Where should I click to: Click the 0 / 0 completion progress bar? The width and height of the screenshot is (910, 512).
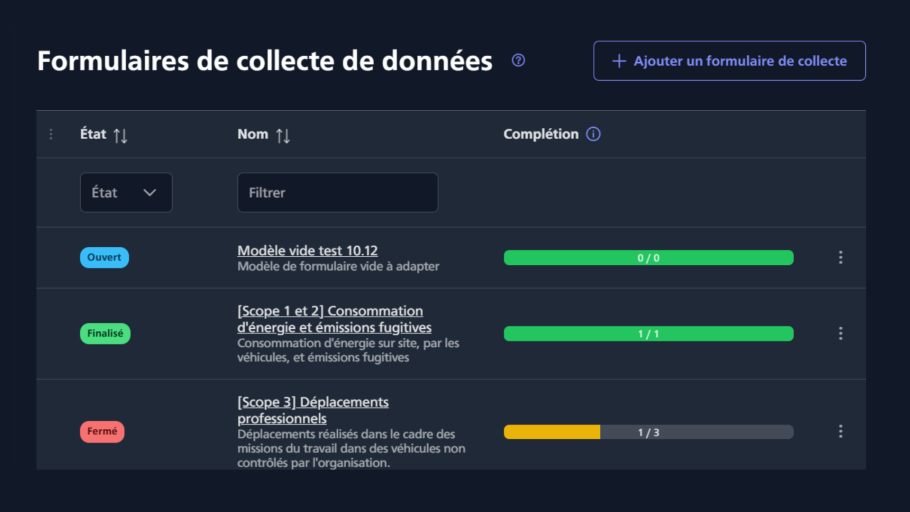[648, 258]
